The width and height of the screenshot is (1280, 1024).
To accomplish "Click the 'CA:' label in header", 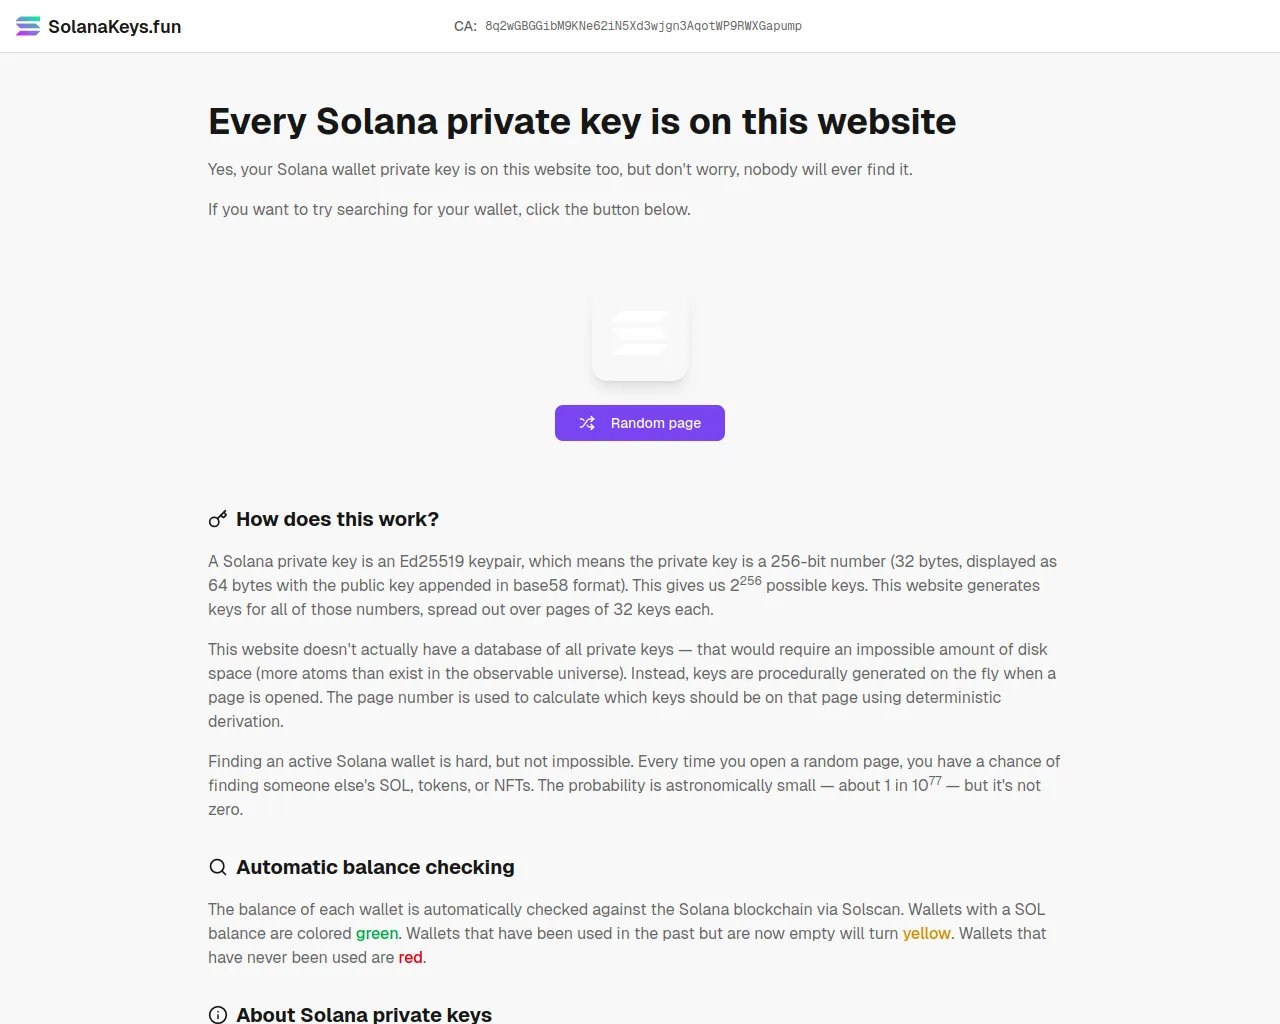I will 465,26.
